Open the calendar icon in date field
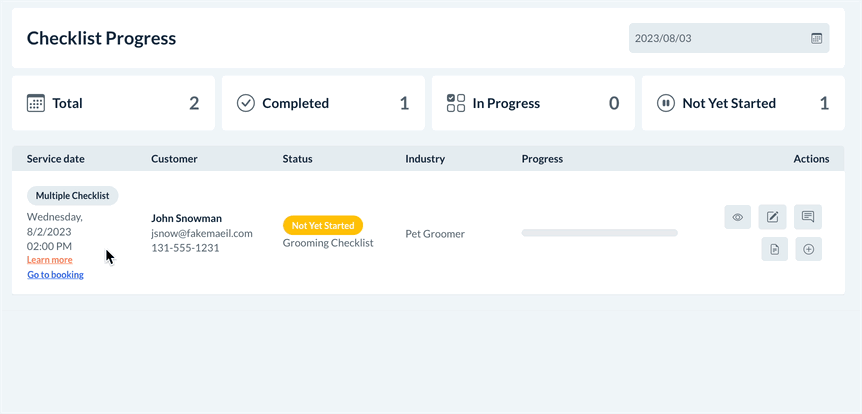Image resolution: width=862 pixels, height=414 pixels. 816,38
